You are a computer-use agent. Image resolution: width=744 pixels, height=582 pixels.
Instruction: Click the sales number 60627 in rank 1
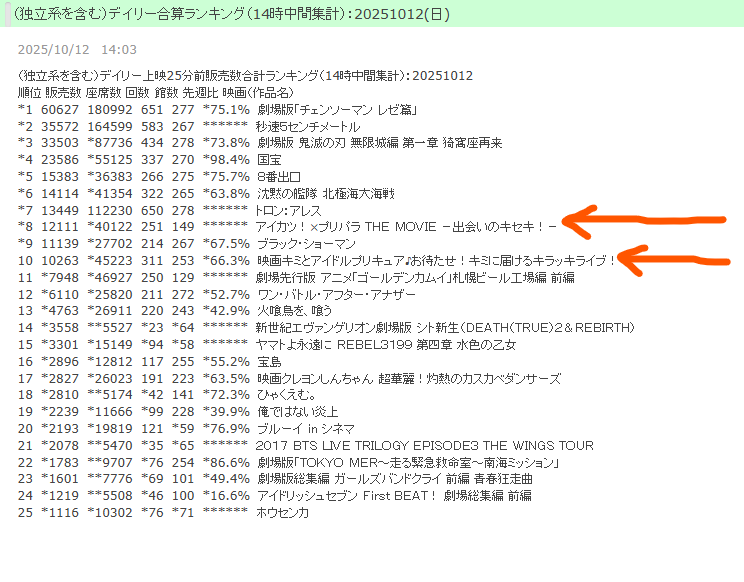60,110
